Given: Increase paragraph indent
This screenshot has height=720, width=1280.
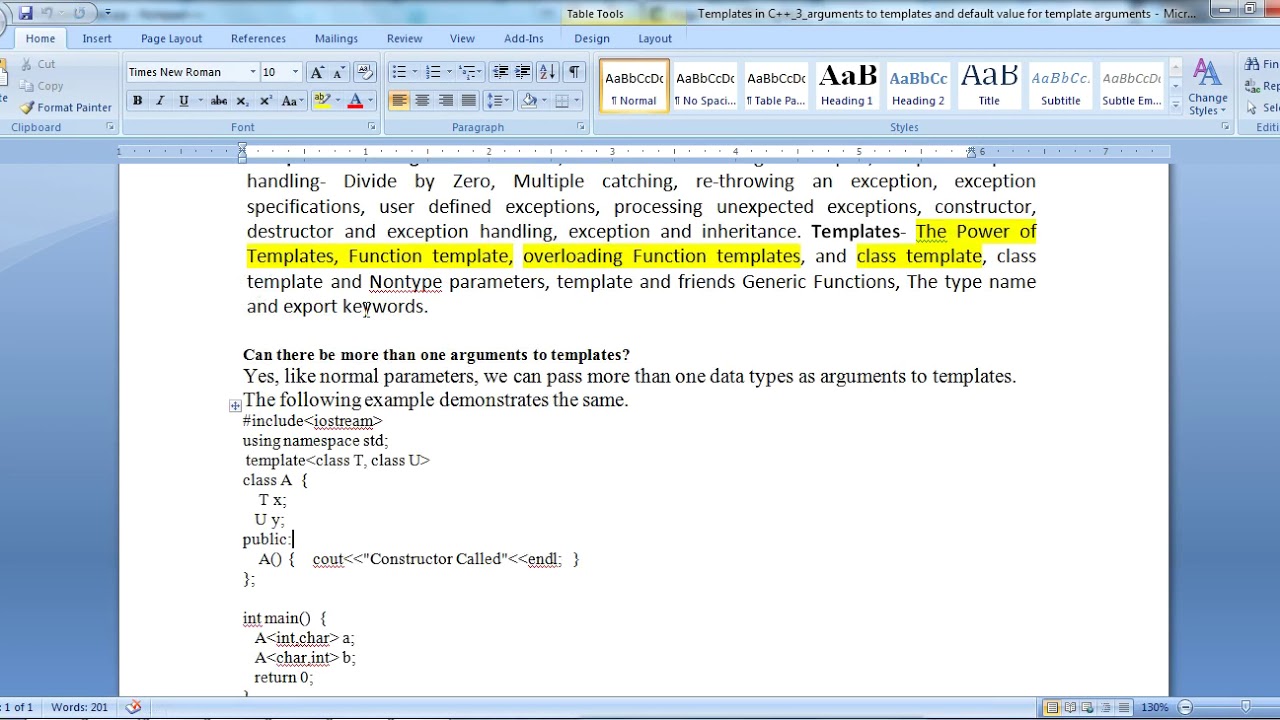Looking at the screenshot, I should click(522, 72).
